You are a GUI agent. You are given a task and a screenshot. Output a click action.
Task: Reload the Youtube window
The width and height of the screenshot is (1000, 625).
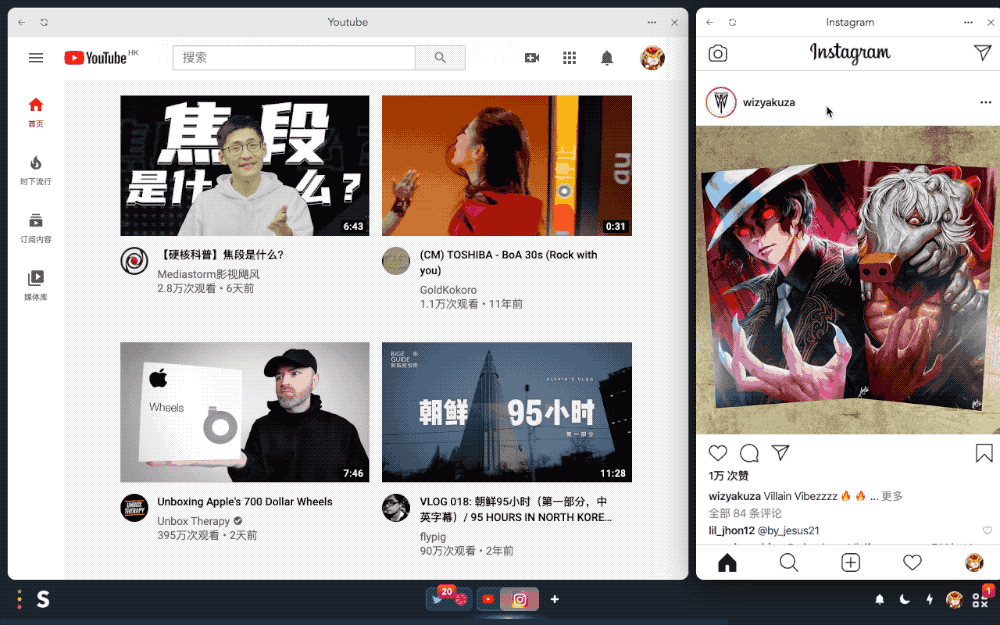44,22
